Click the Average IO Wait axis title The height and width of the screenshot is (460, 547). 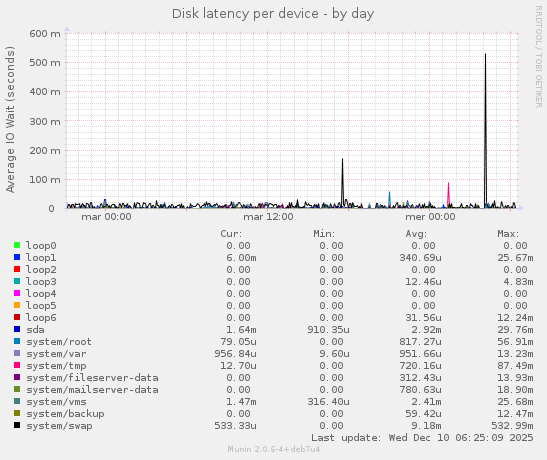coord(10,119)
